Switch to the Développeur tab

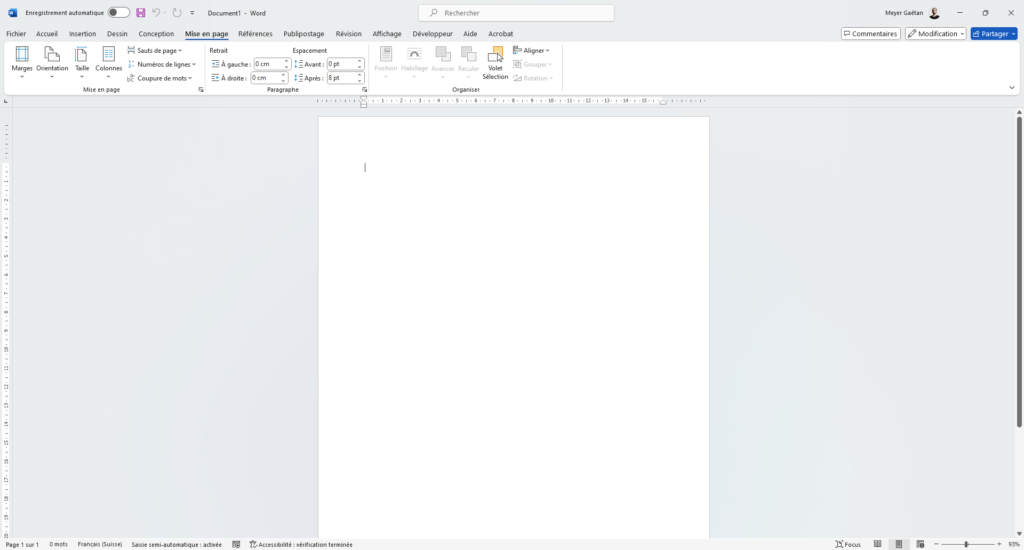pos(432,33)
